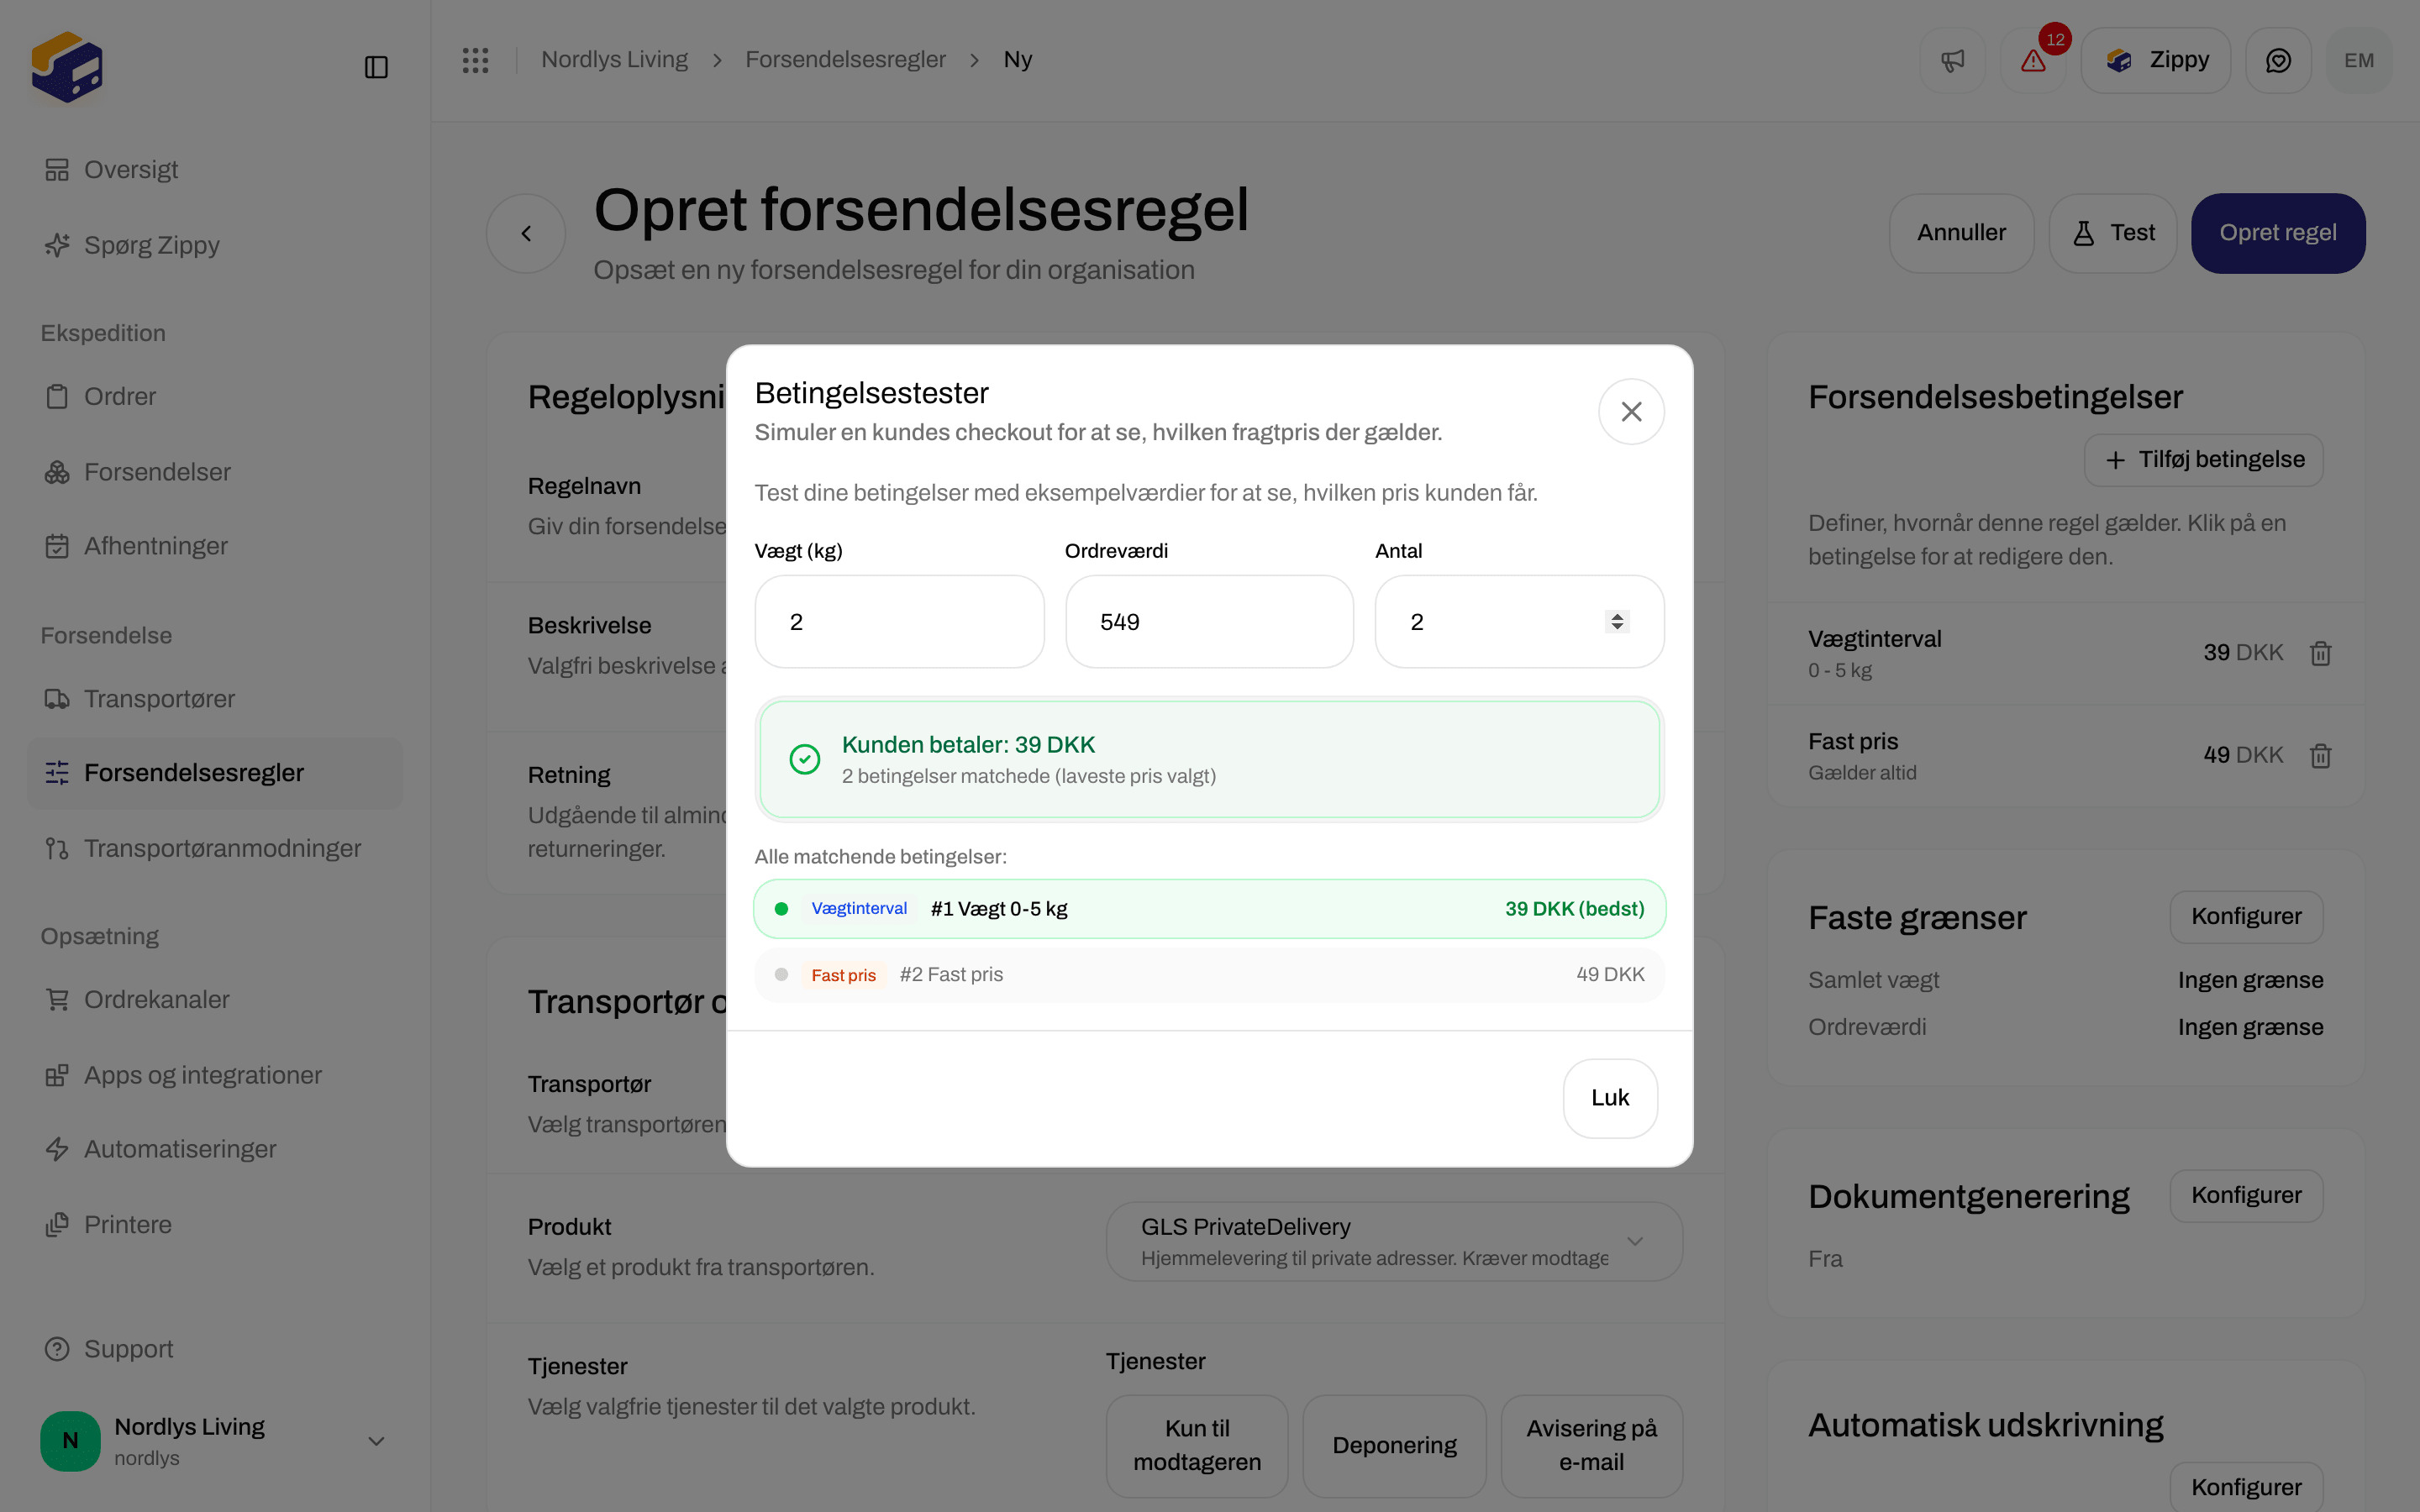Open the Produkt GLS PrivateDelivery dropdown
Viewport: 2420px width, 1512px height.
click(1394, 1241)
